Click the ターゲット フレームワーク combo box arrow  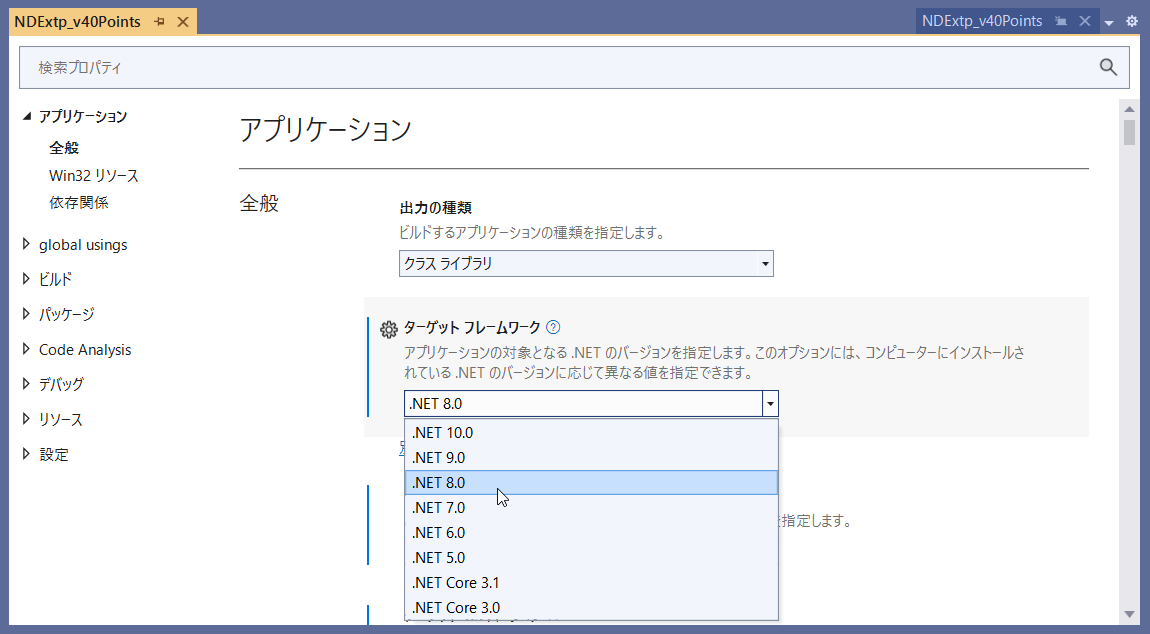[769, 404]
